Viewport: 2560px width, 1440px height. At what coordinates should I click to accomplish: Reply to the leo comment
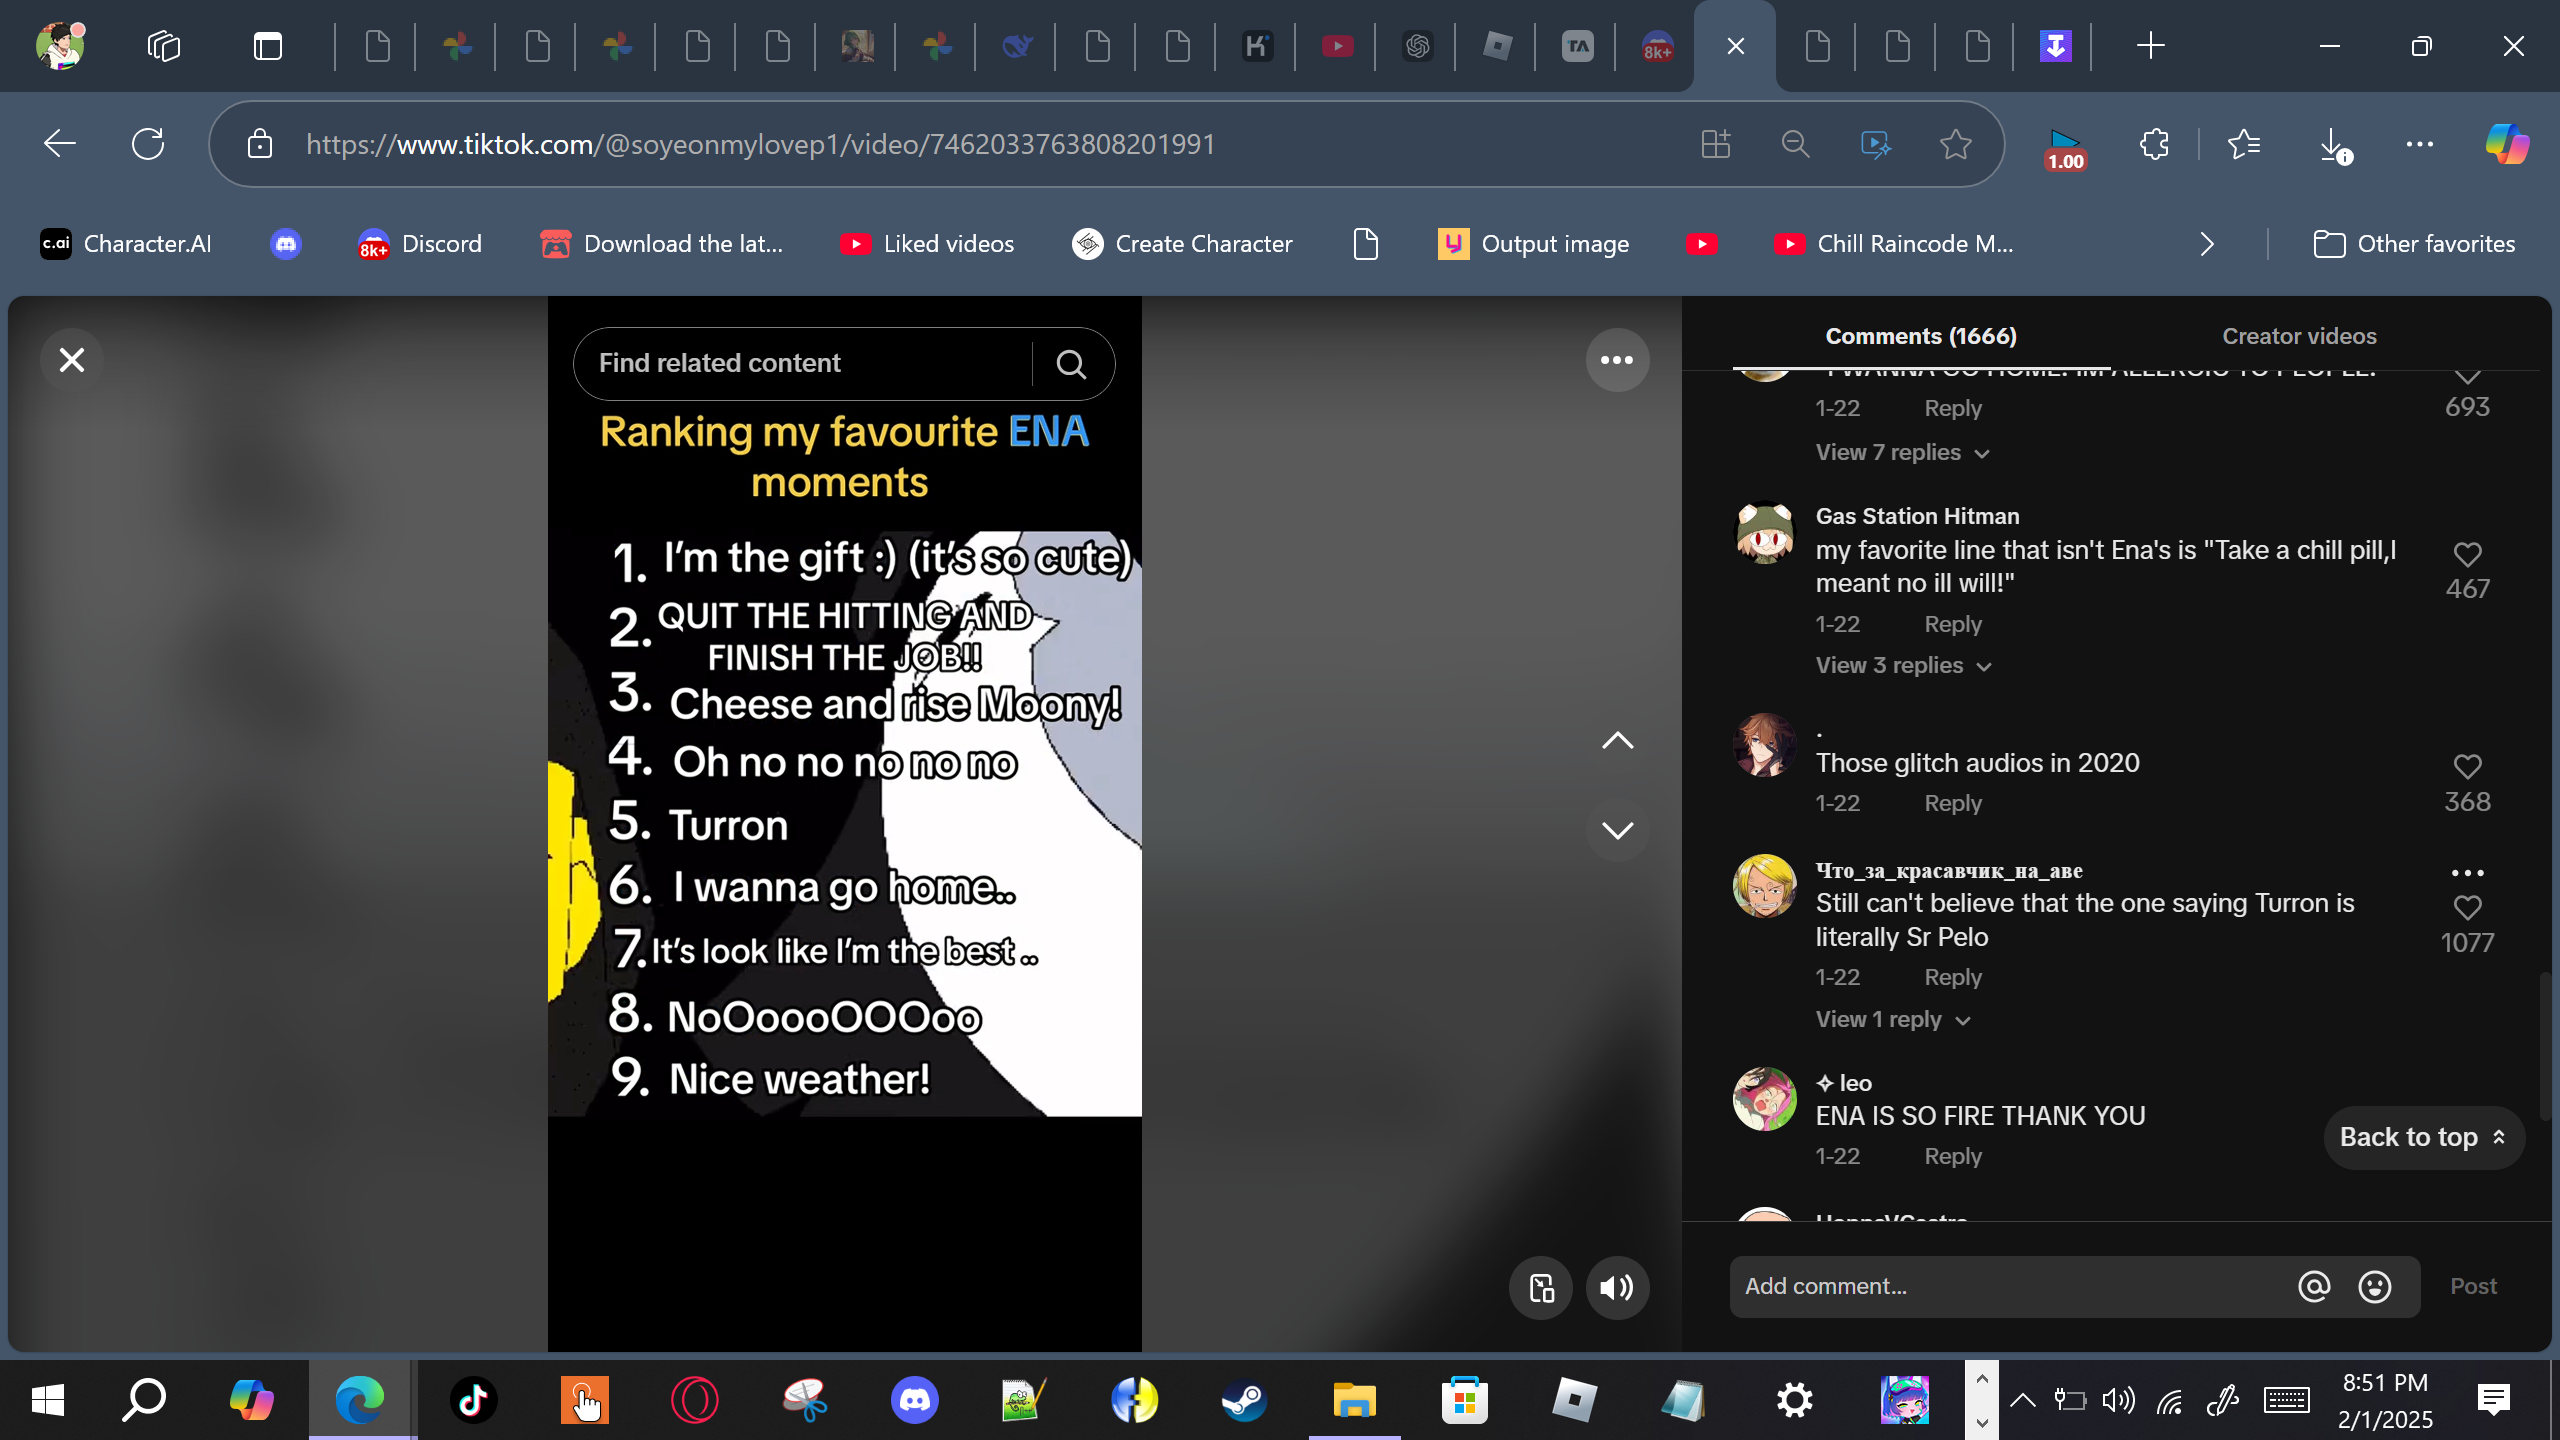point(1952,1156)
